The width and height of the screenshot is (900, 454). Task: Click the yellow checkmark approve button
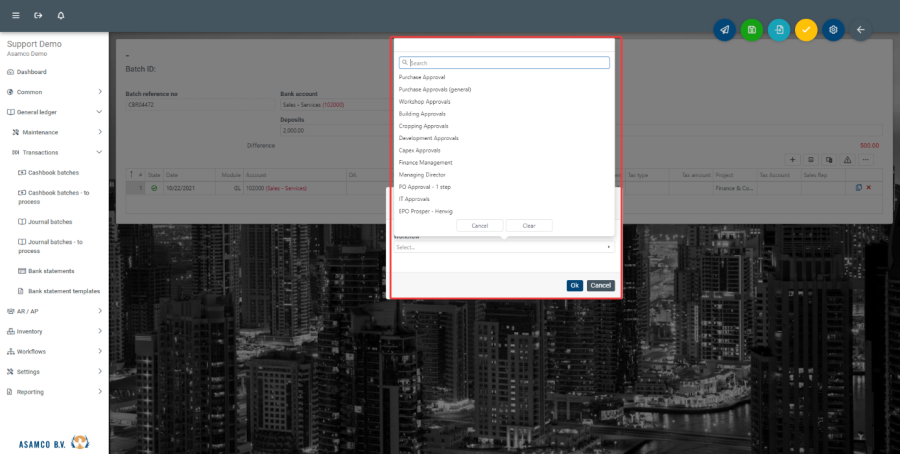point(806,30)
